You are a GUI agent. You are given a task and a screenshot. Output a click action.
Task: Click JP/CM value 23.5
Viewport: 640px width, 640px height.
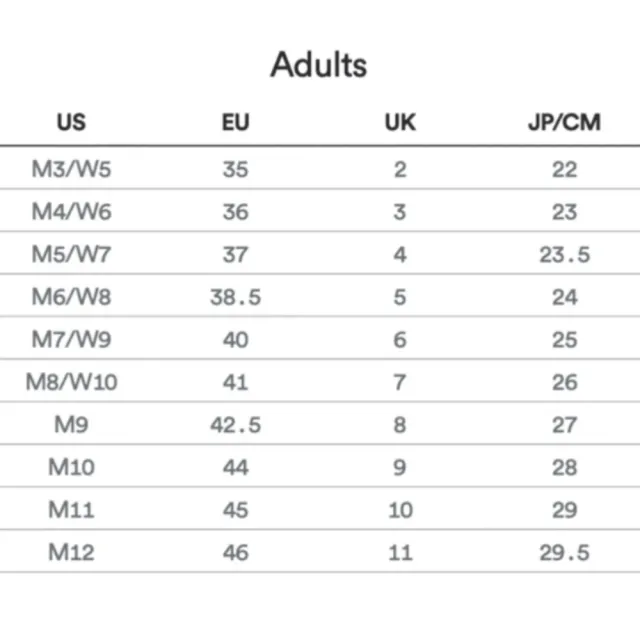click(x=564, y=254)
